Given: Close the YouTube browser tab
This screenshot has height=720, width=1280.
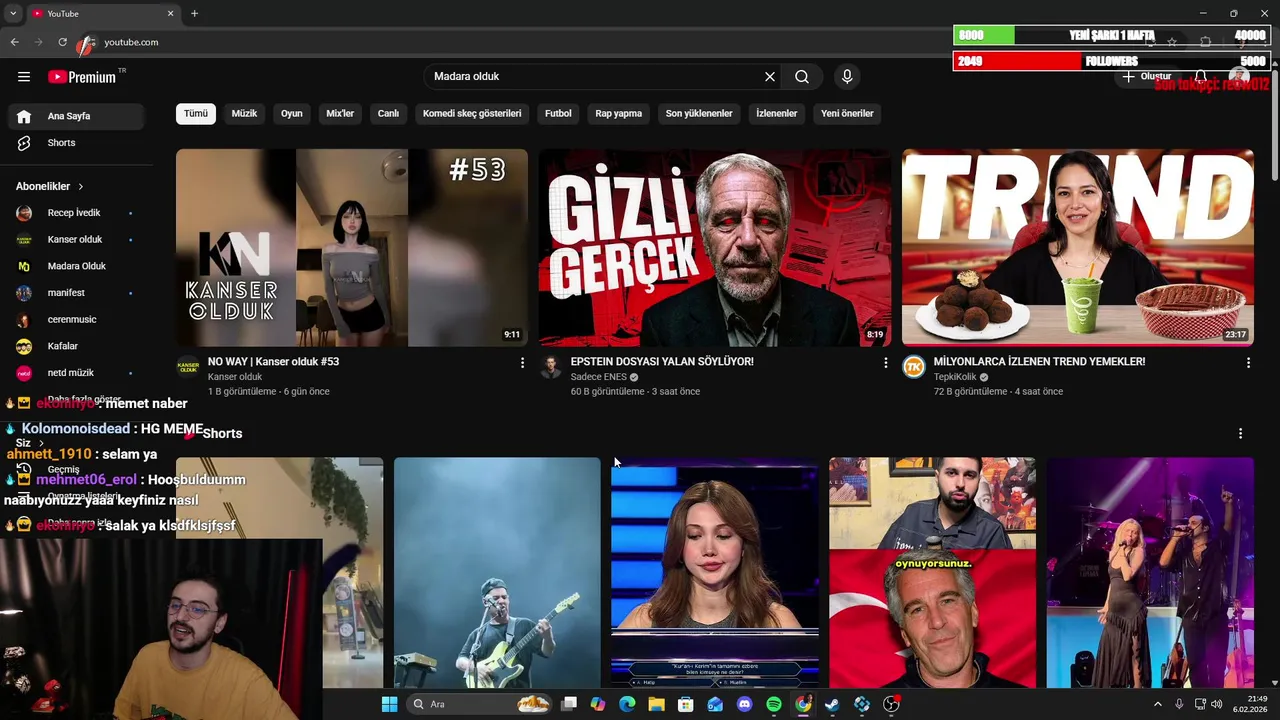Looking at the screenshot, I should click(170, 13).
